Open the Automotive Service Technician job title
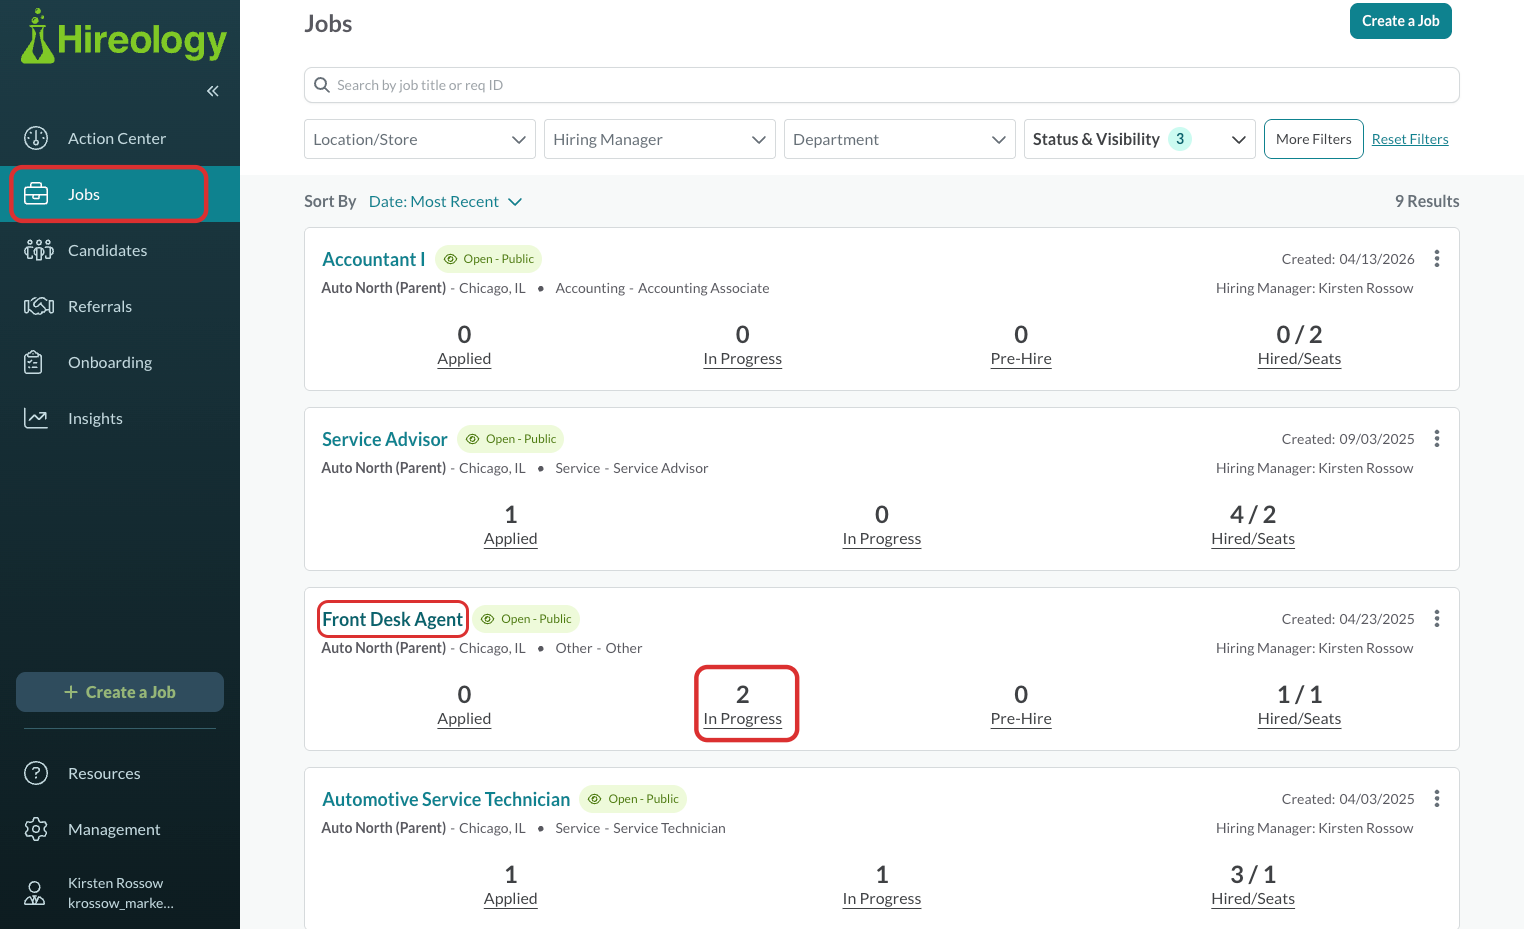This screenshot has width=1524, height=929. pos(446,799)
